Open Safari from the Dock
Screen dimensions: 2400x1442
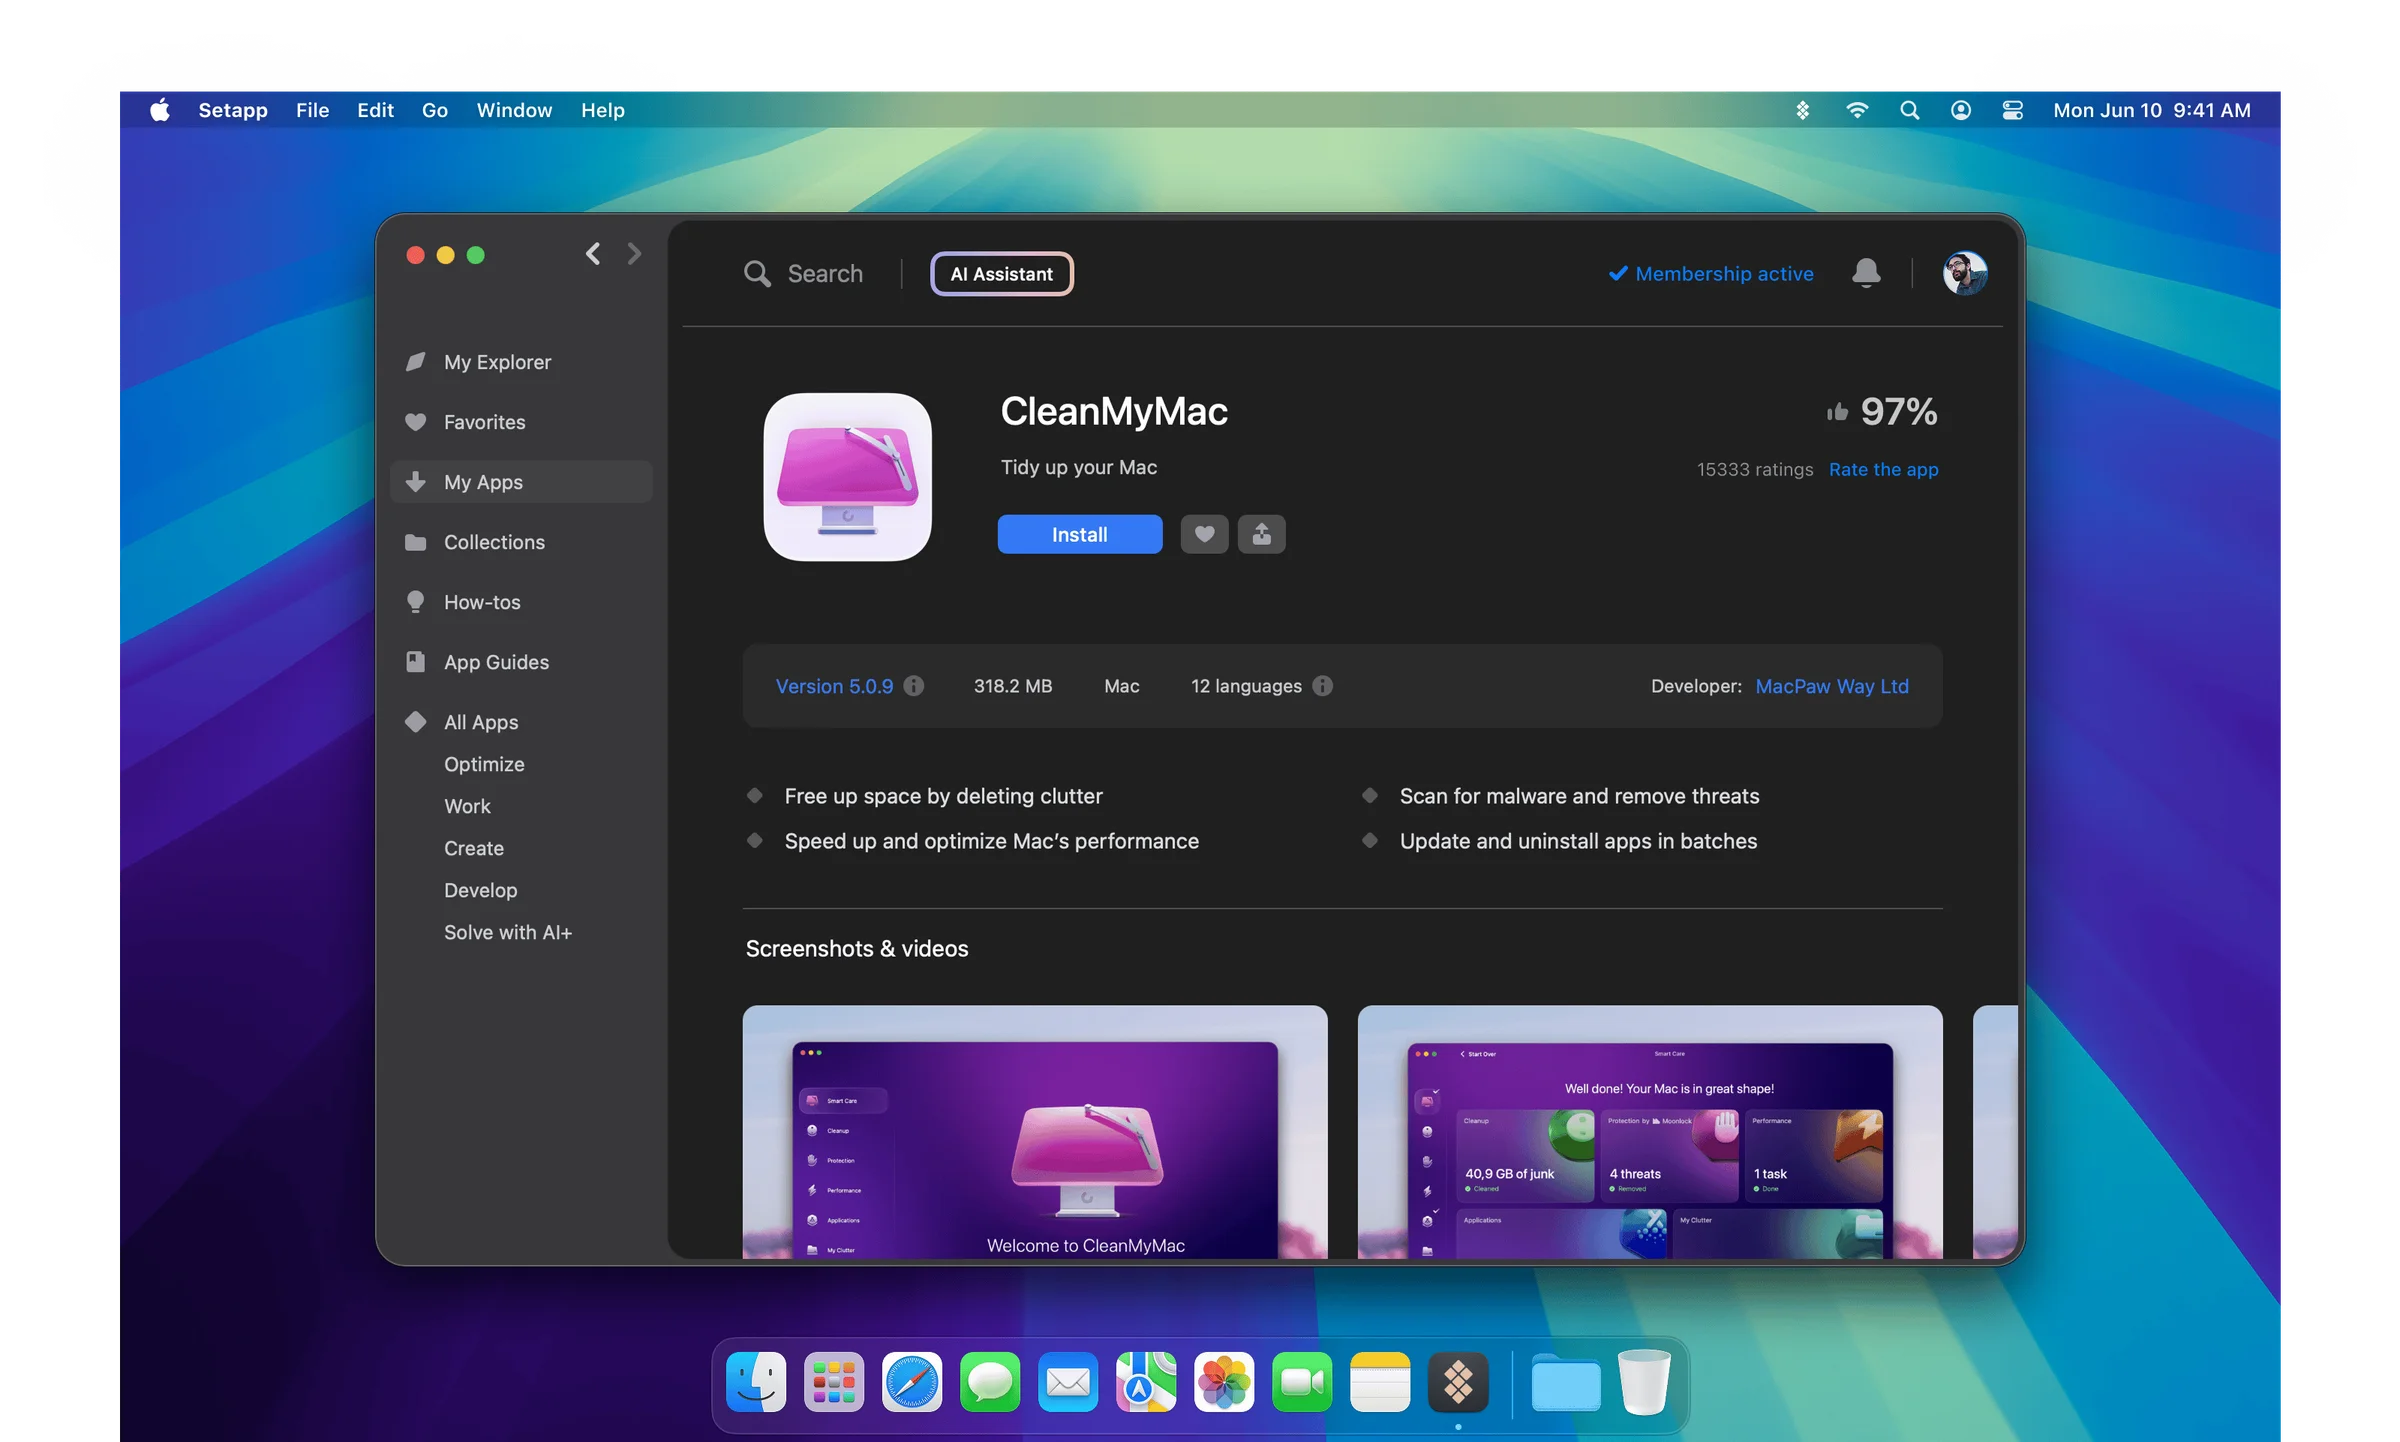[x=911, y=1382]
